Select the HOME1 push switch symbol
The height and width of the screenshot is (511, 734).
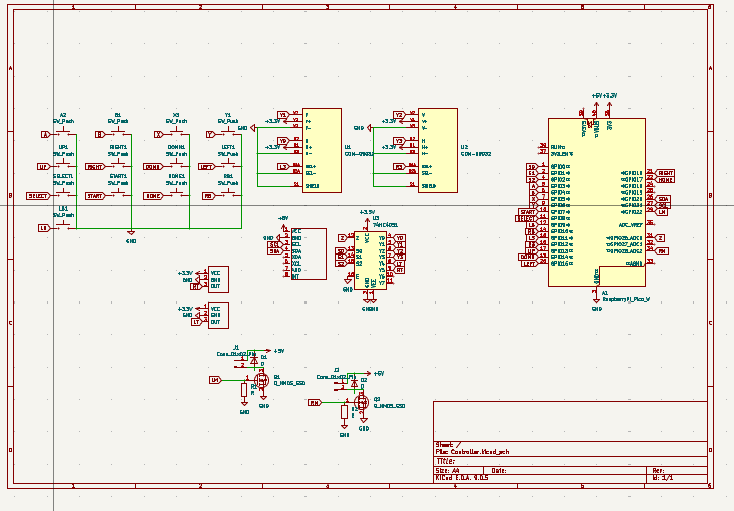point(176,194)
